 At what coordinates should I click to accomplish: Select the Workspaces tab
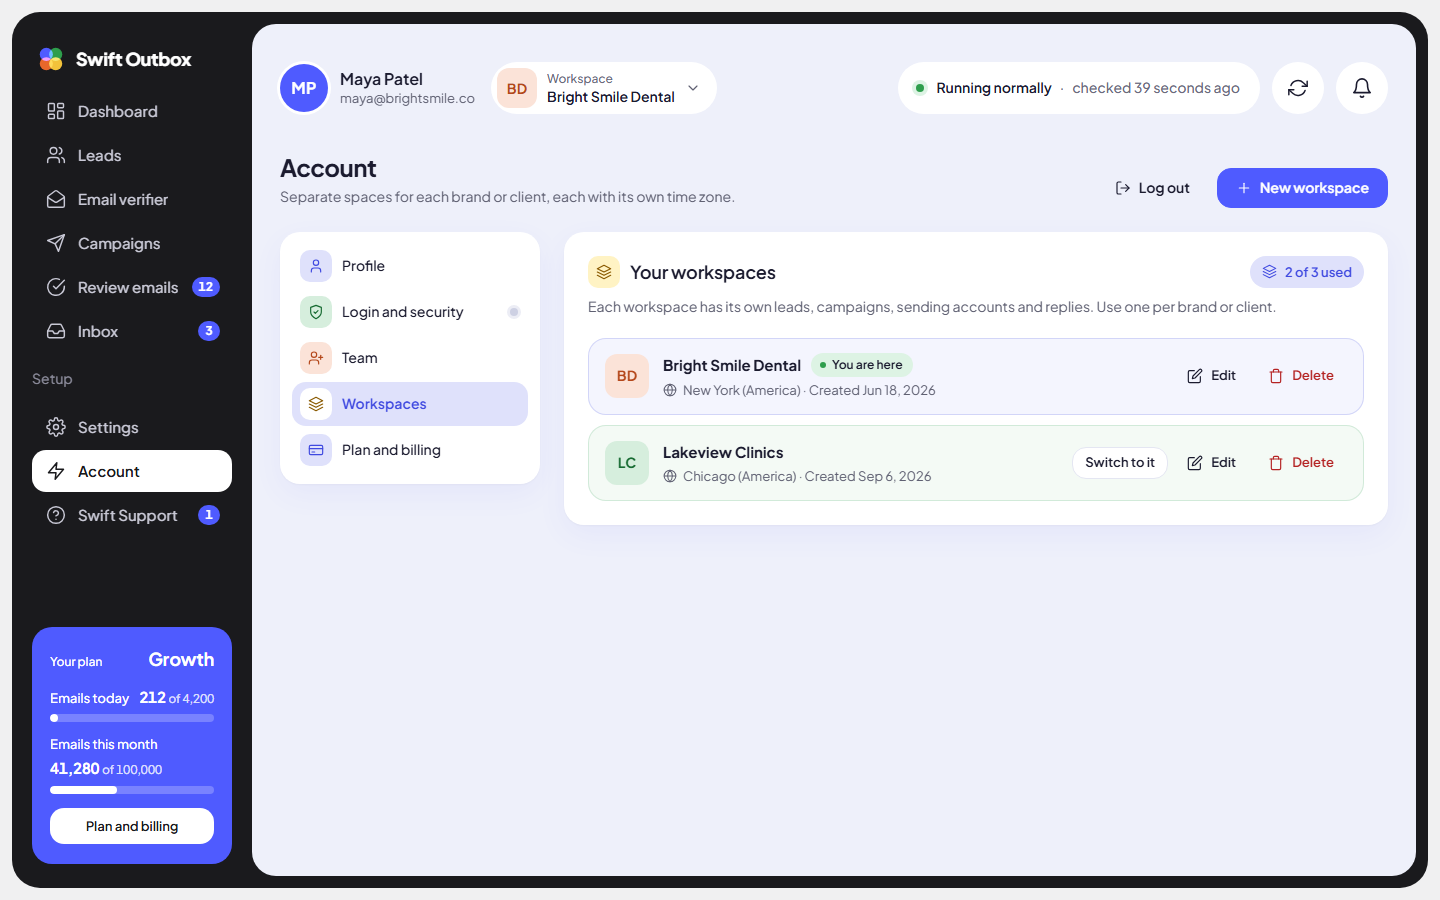(x=410, y=404)
